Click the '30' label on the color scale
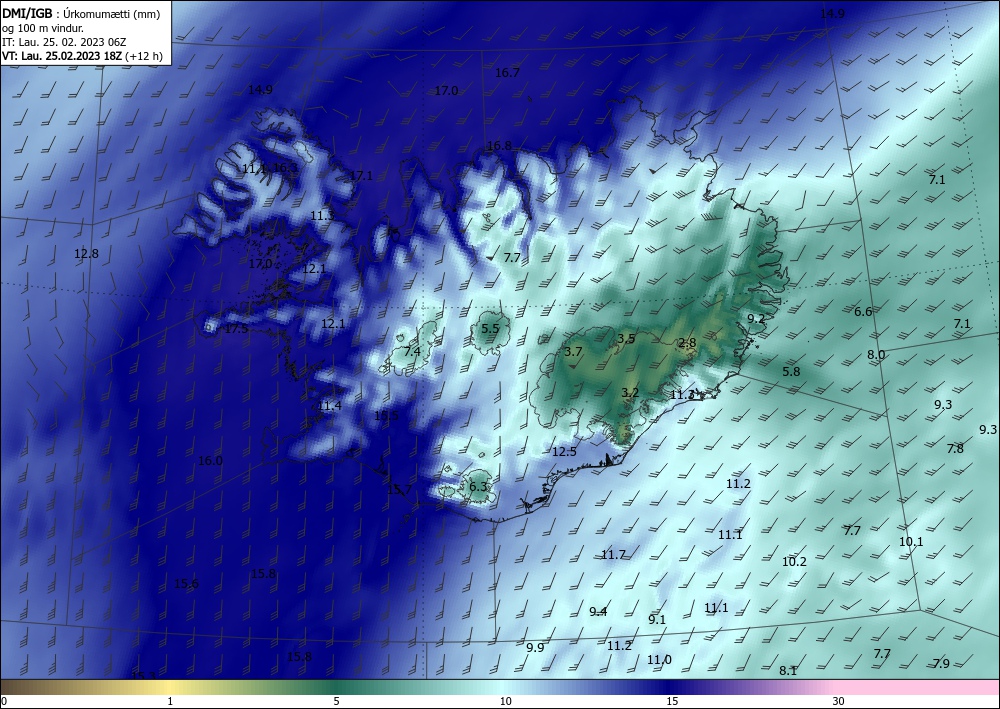 tap(838, 701)
